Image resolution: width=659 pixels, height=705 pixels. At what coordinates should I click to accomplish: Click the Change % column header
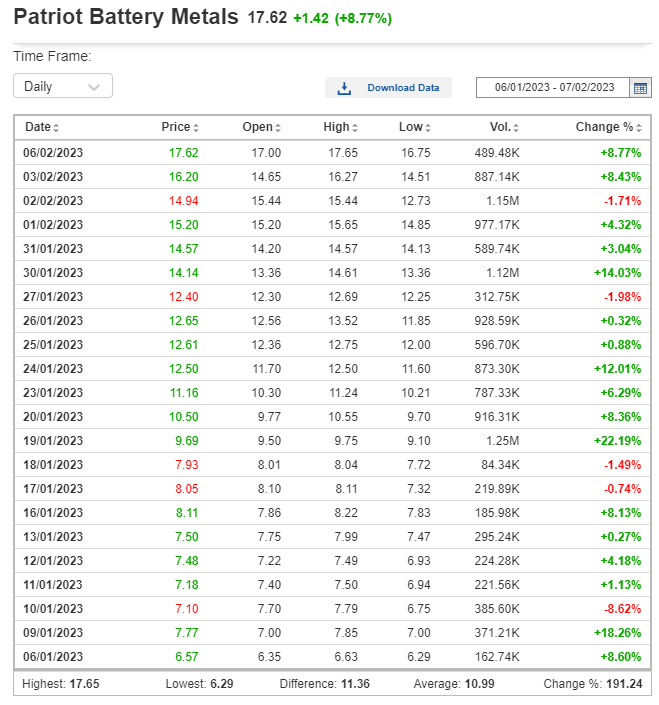tap(604, 127)
